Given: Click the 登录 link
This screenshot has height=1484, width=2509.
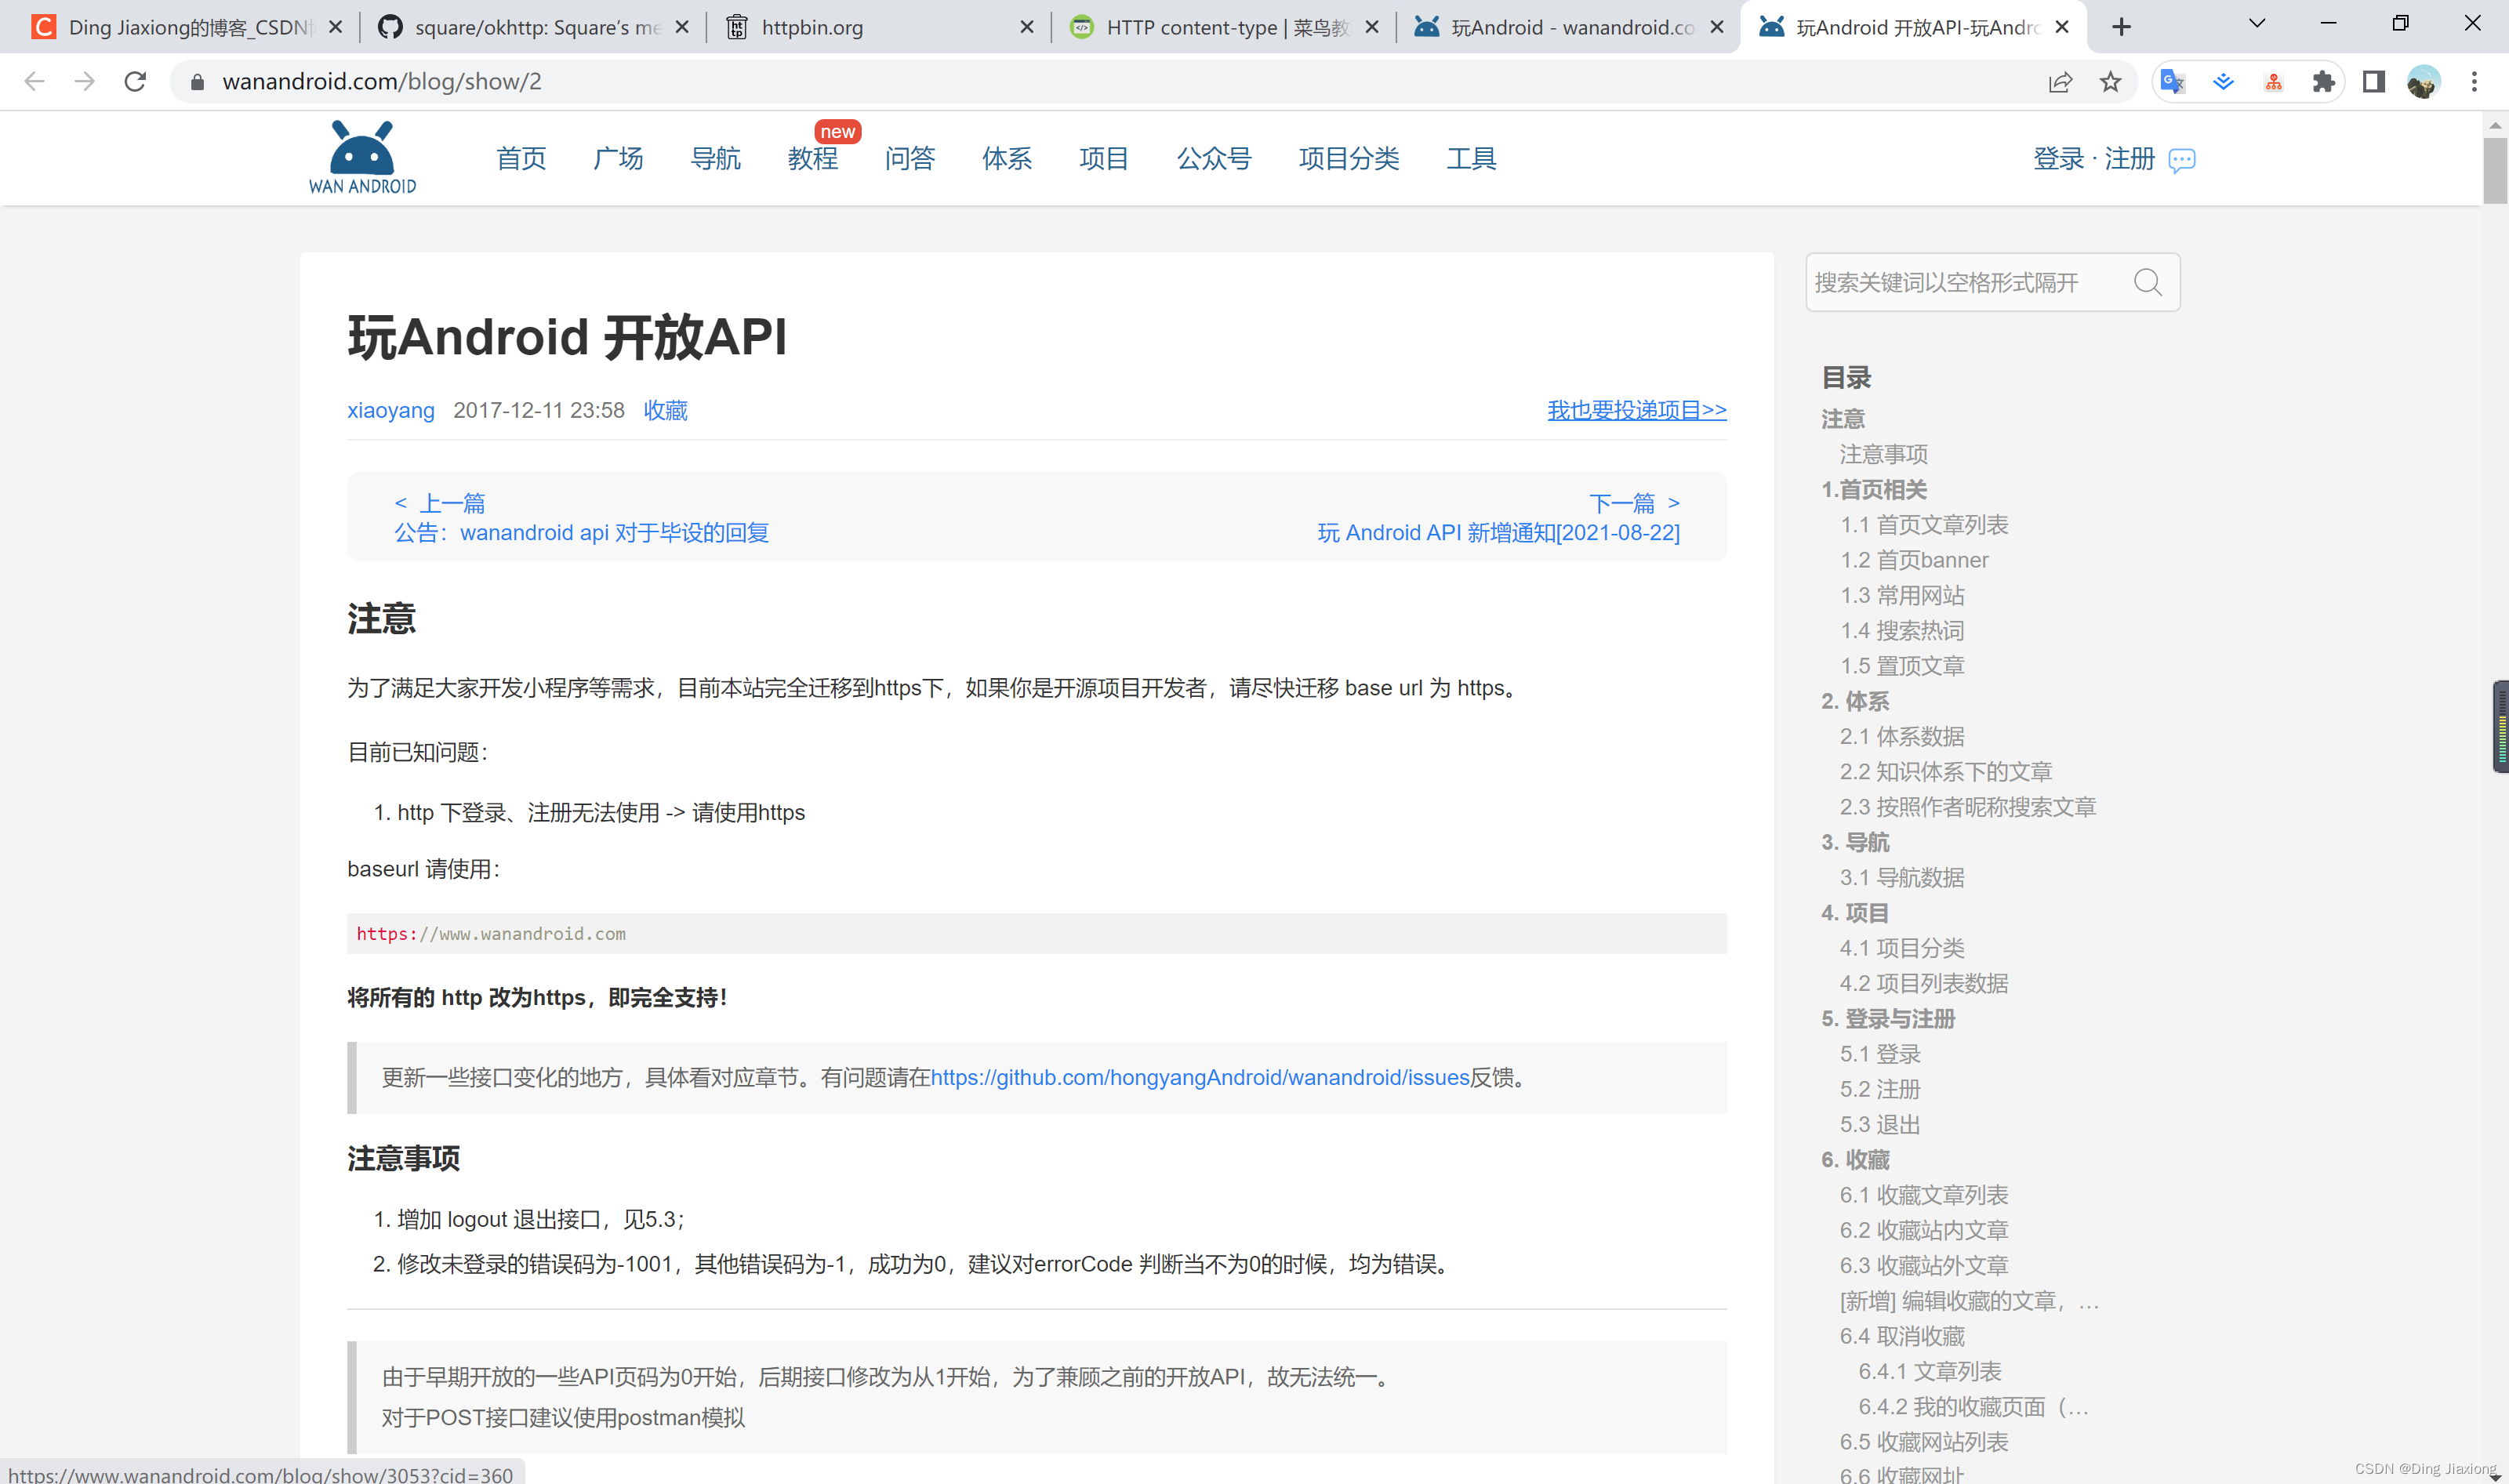Looking at the screenshot, I should (2058, 158).
